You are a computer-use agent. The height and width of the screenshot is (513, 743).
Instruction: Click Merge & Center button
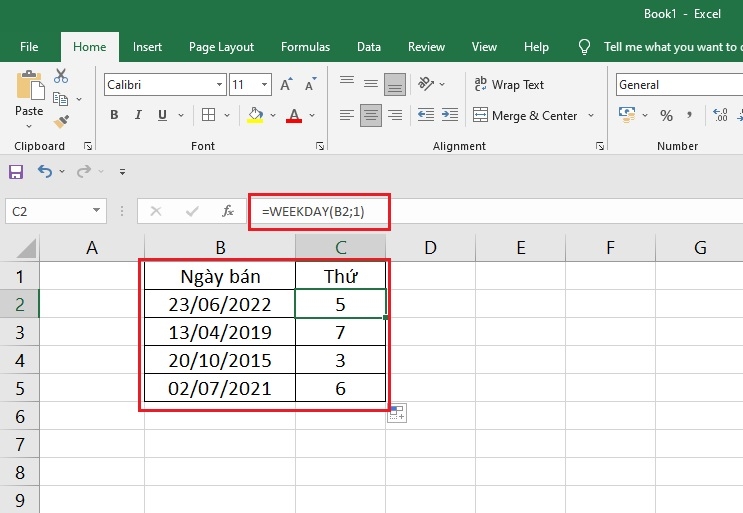point(525,116)
